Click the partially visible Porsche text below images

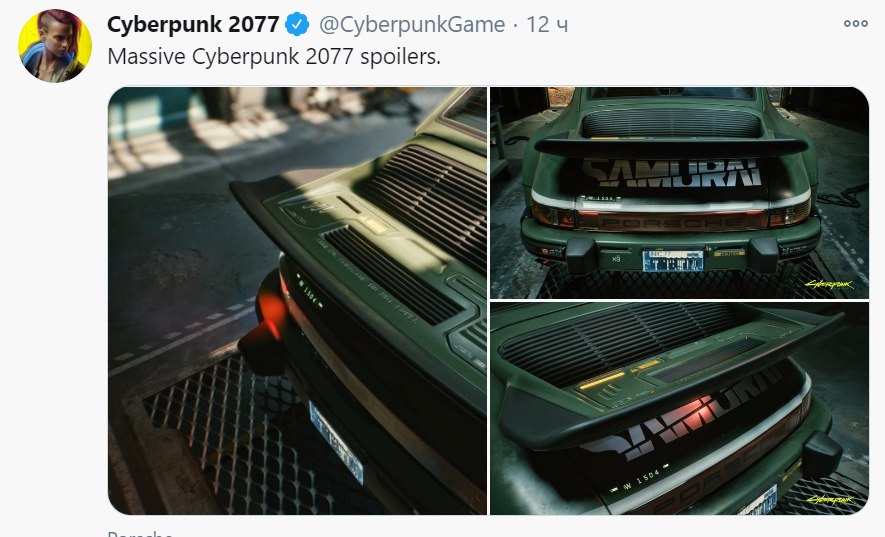click(139, 532)
